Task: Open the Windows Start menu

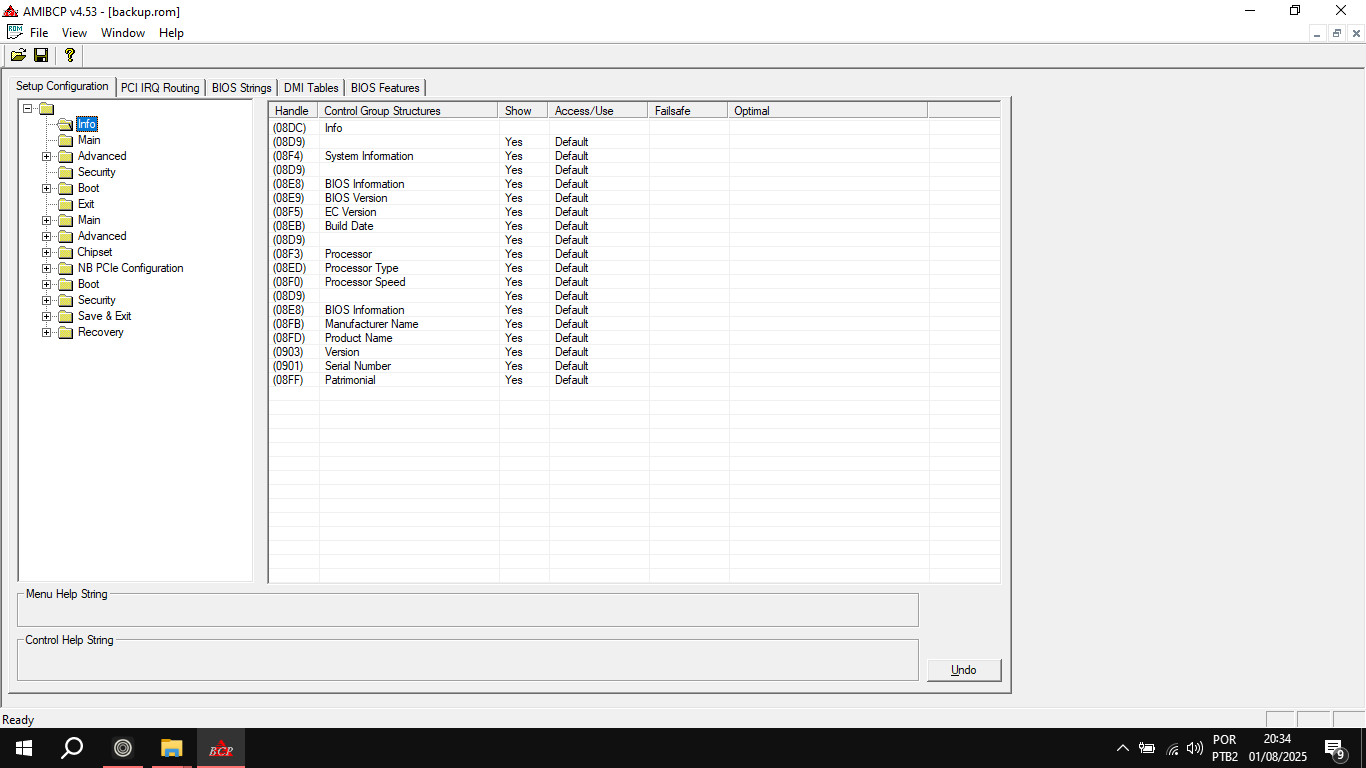Action: 24,748
